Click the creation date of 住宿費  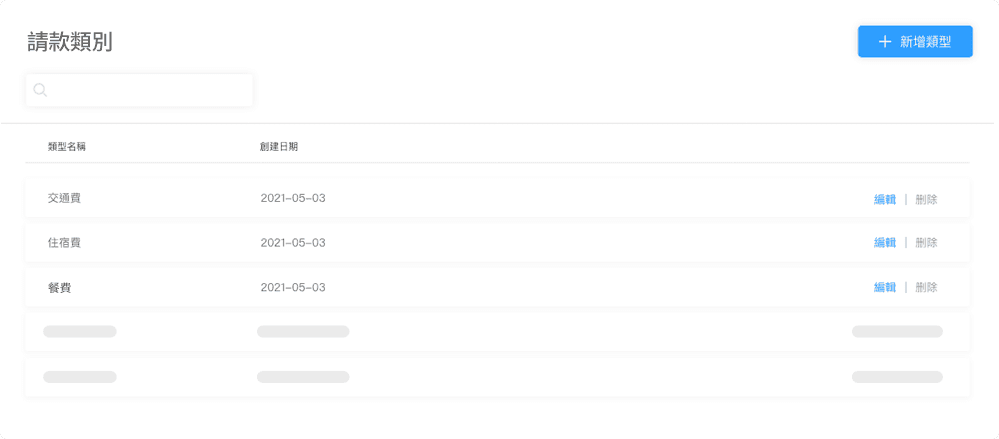[x=293, y=243]
